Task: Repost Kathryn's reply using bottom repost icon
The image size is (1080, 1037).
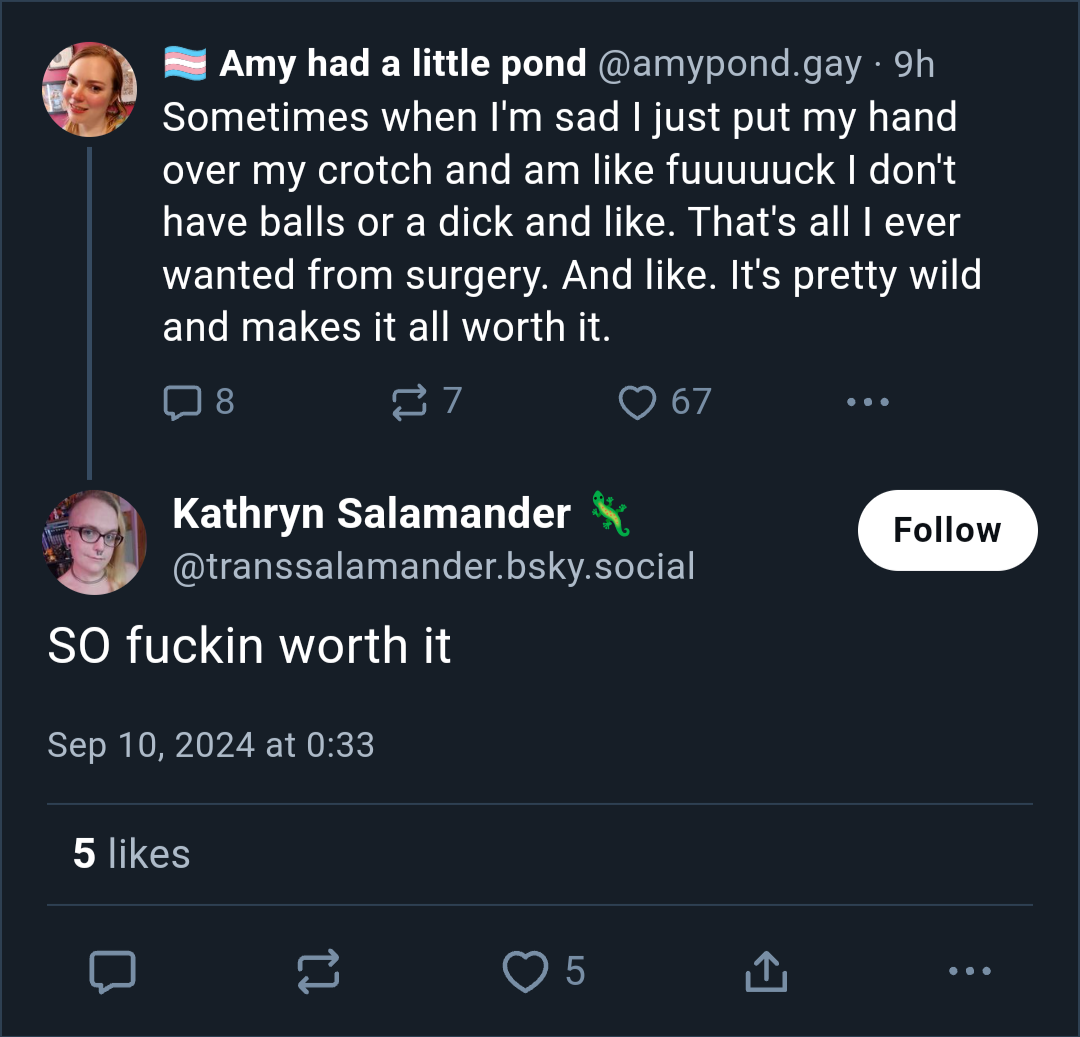Action: tap(318, 972)
